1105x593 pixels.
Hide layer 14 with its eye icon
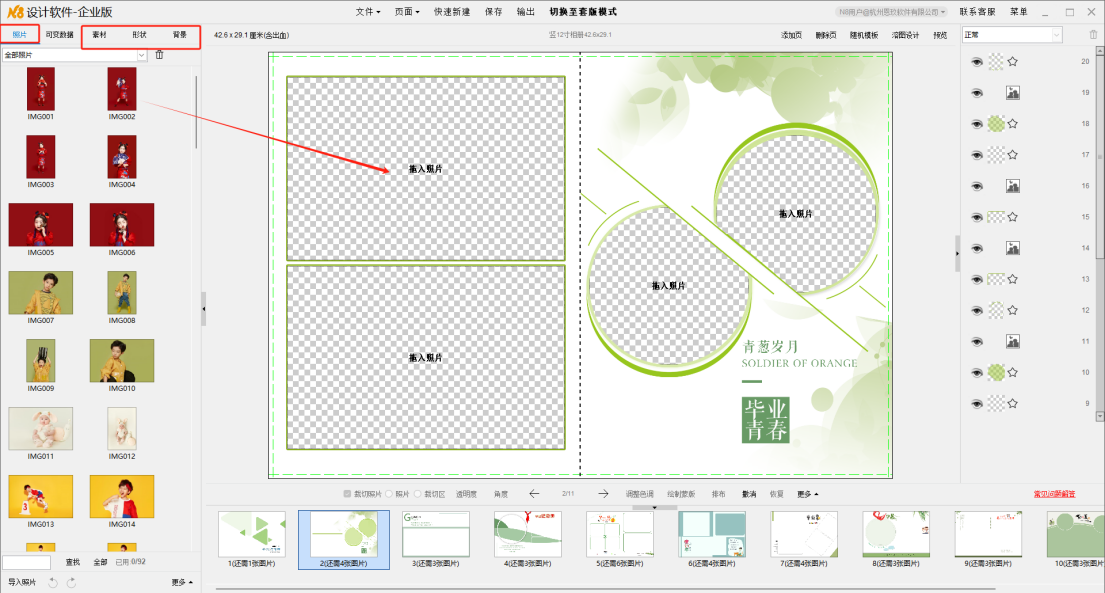pos(977,248)
